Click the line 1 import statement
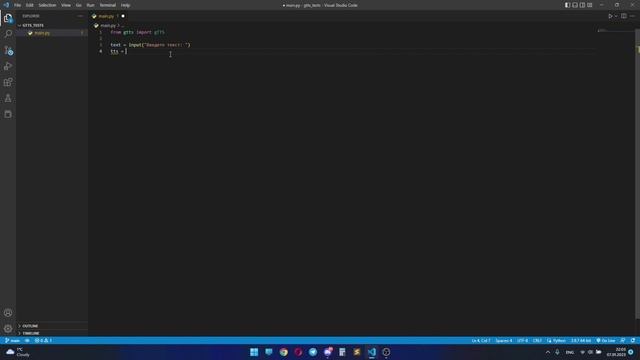640x360 pixels. [138, 32]
